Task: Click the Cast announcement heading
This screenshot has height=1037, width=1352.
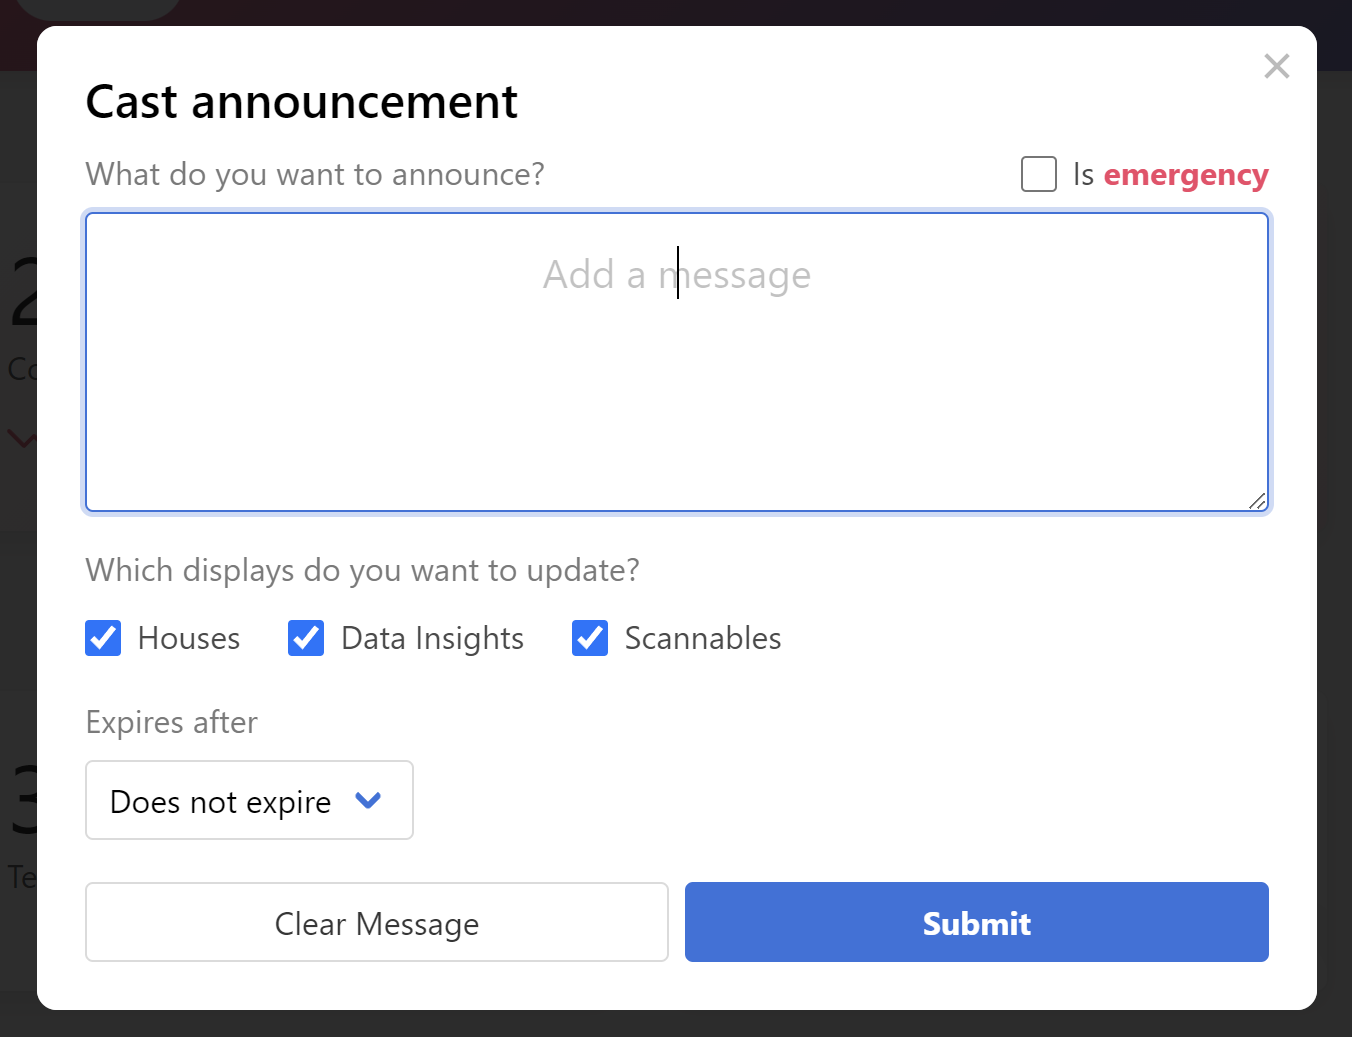Action: [302, 102]
